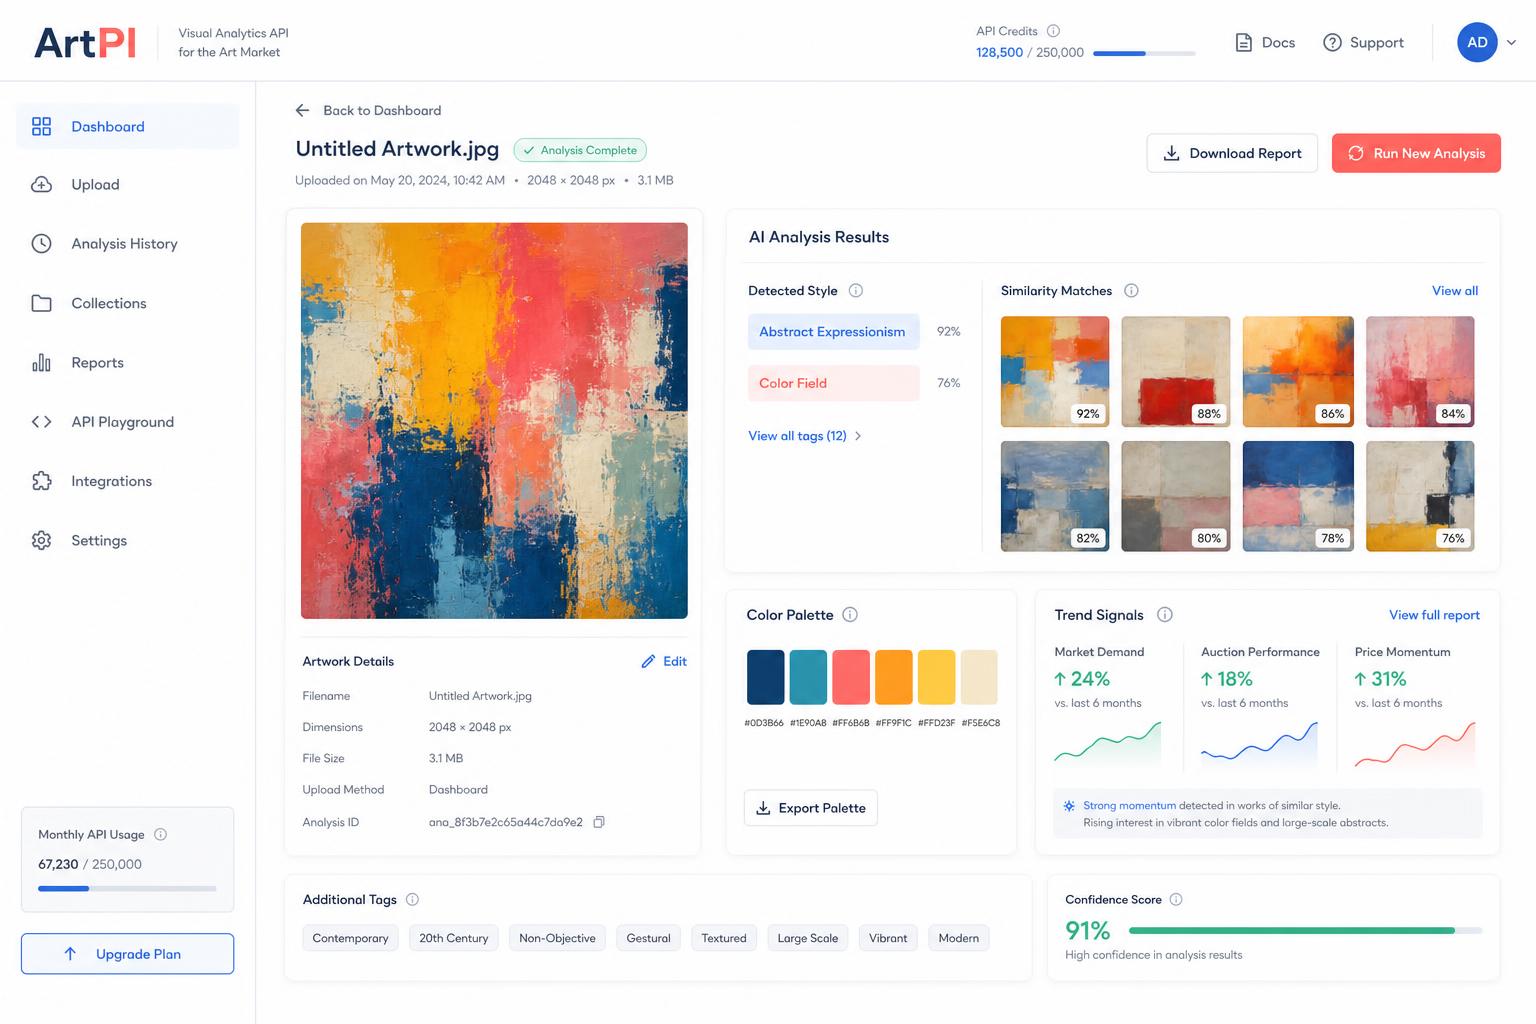Go to Analysis History
The width and height of the screenshot is (1536, 1024).
(128, 244)
